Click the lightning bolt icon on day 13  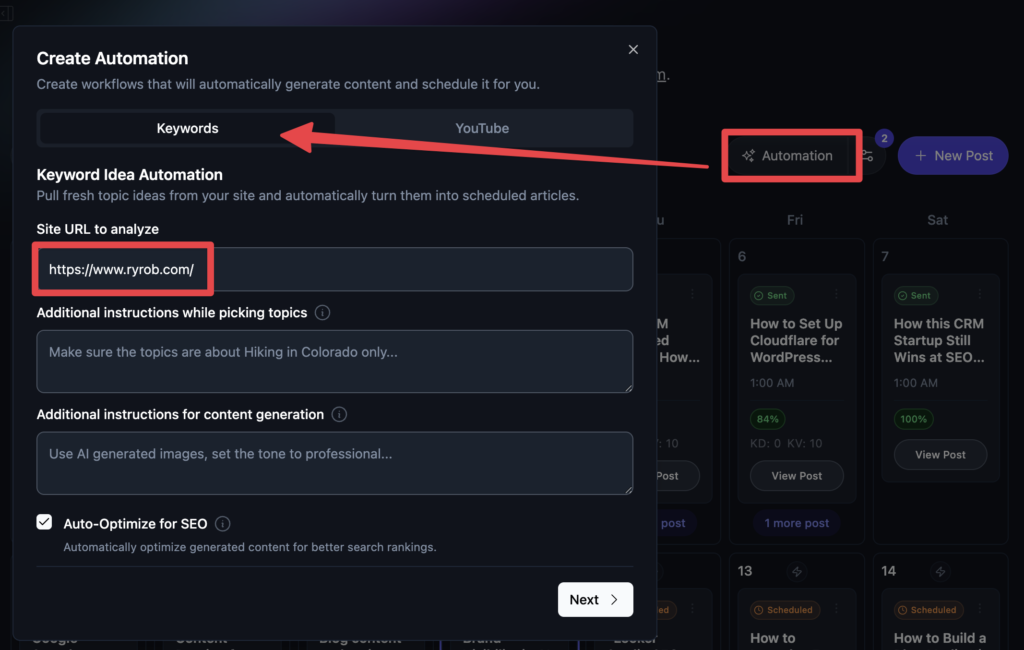coord(795,572)
